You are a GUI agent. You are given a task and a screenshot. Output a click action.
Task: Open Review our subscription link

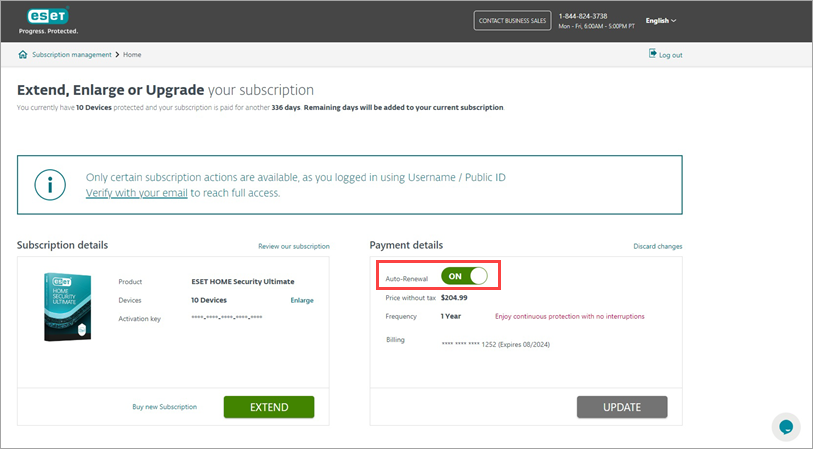294,246
